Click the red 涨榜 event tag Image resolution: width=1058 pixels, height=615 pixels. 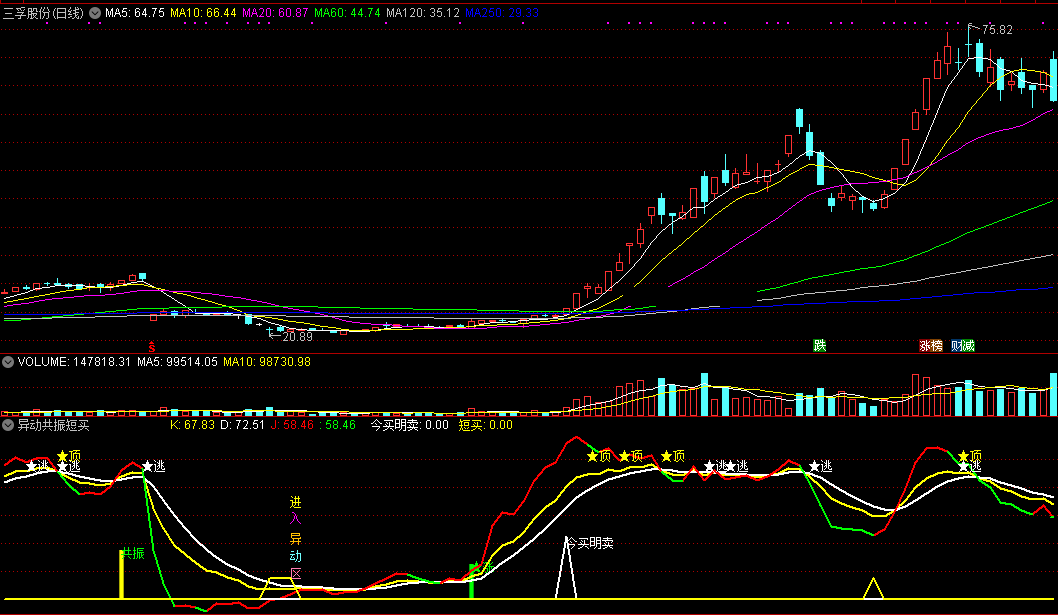point(930,346)
